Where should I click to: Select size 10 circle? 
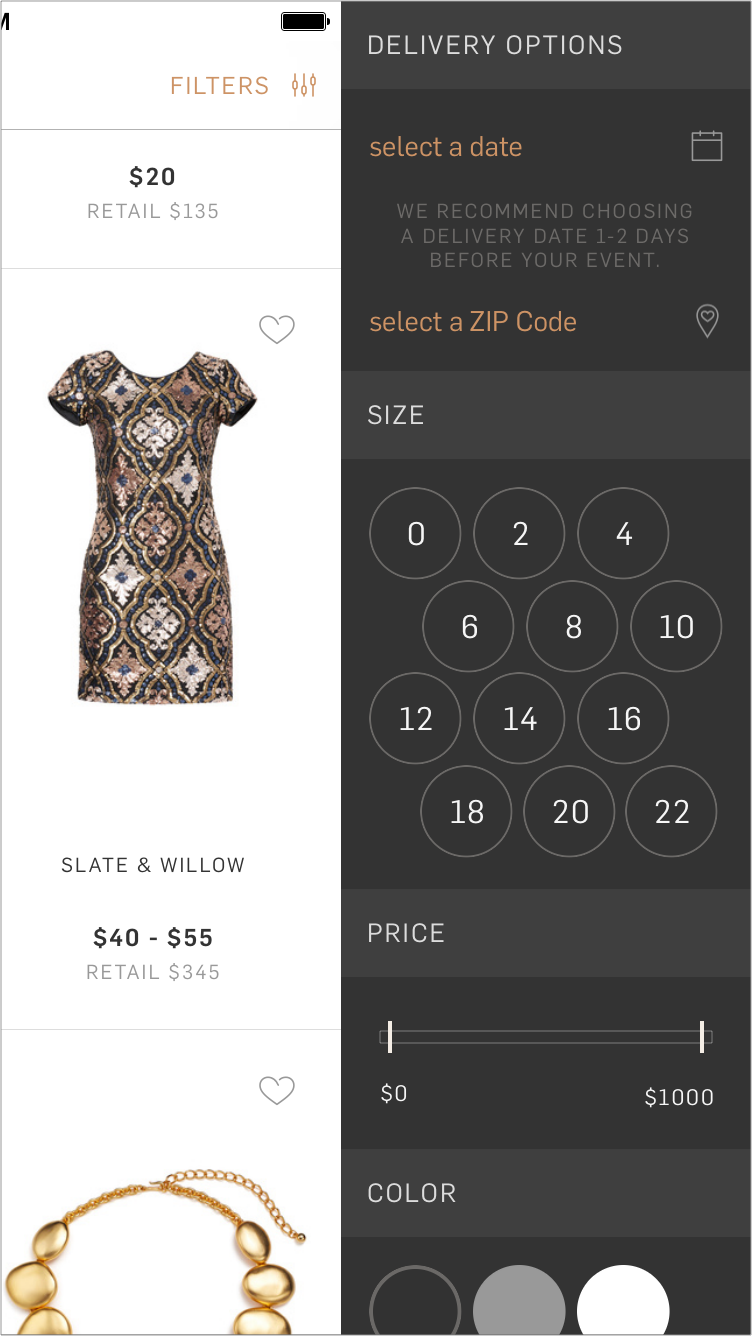pyautogui.click(x=676, y=626)
